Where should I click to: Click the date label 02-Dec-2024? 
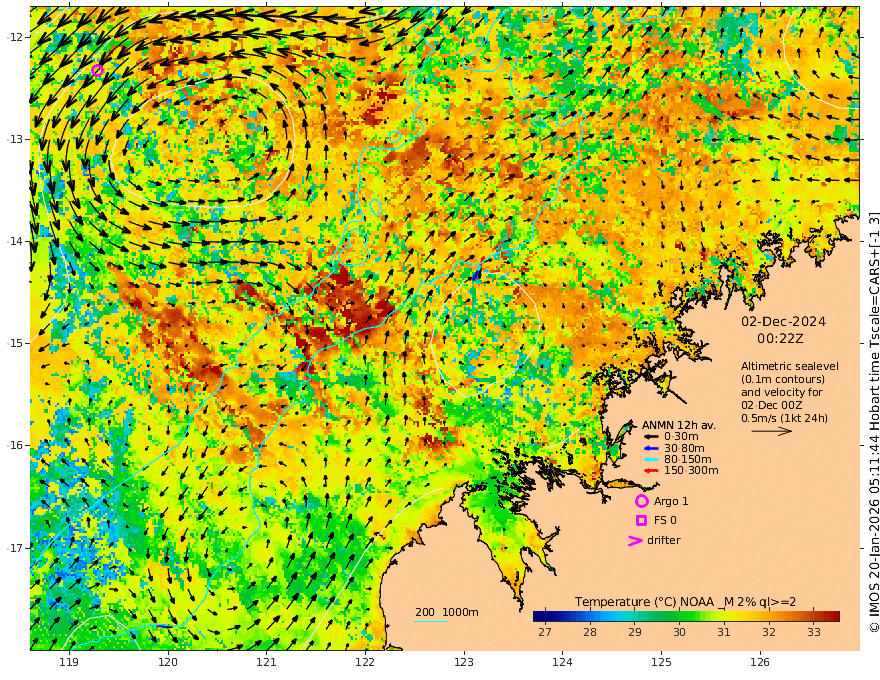tap(783, 321)
